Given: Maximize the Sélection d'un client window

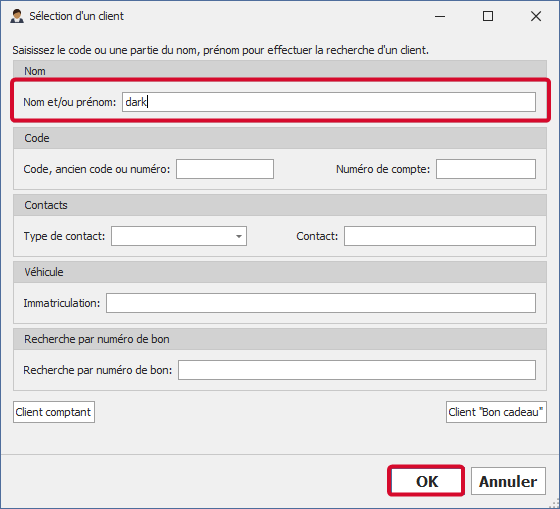Looking at the screenshot, I should pos(488,16).
